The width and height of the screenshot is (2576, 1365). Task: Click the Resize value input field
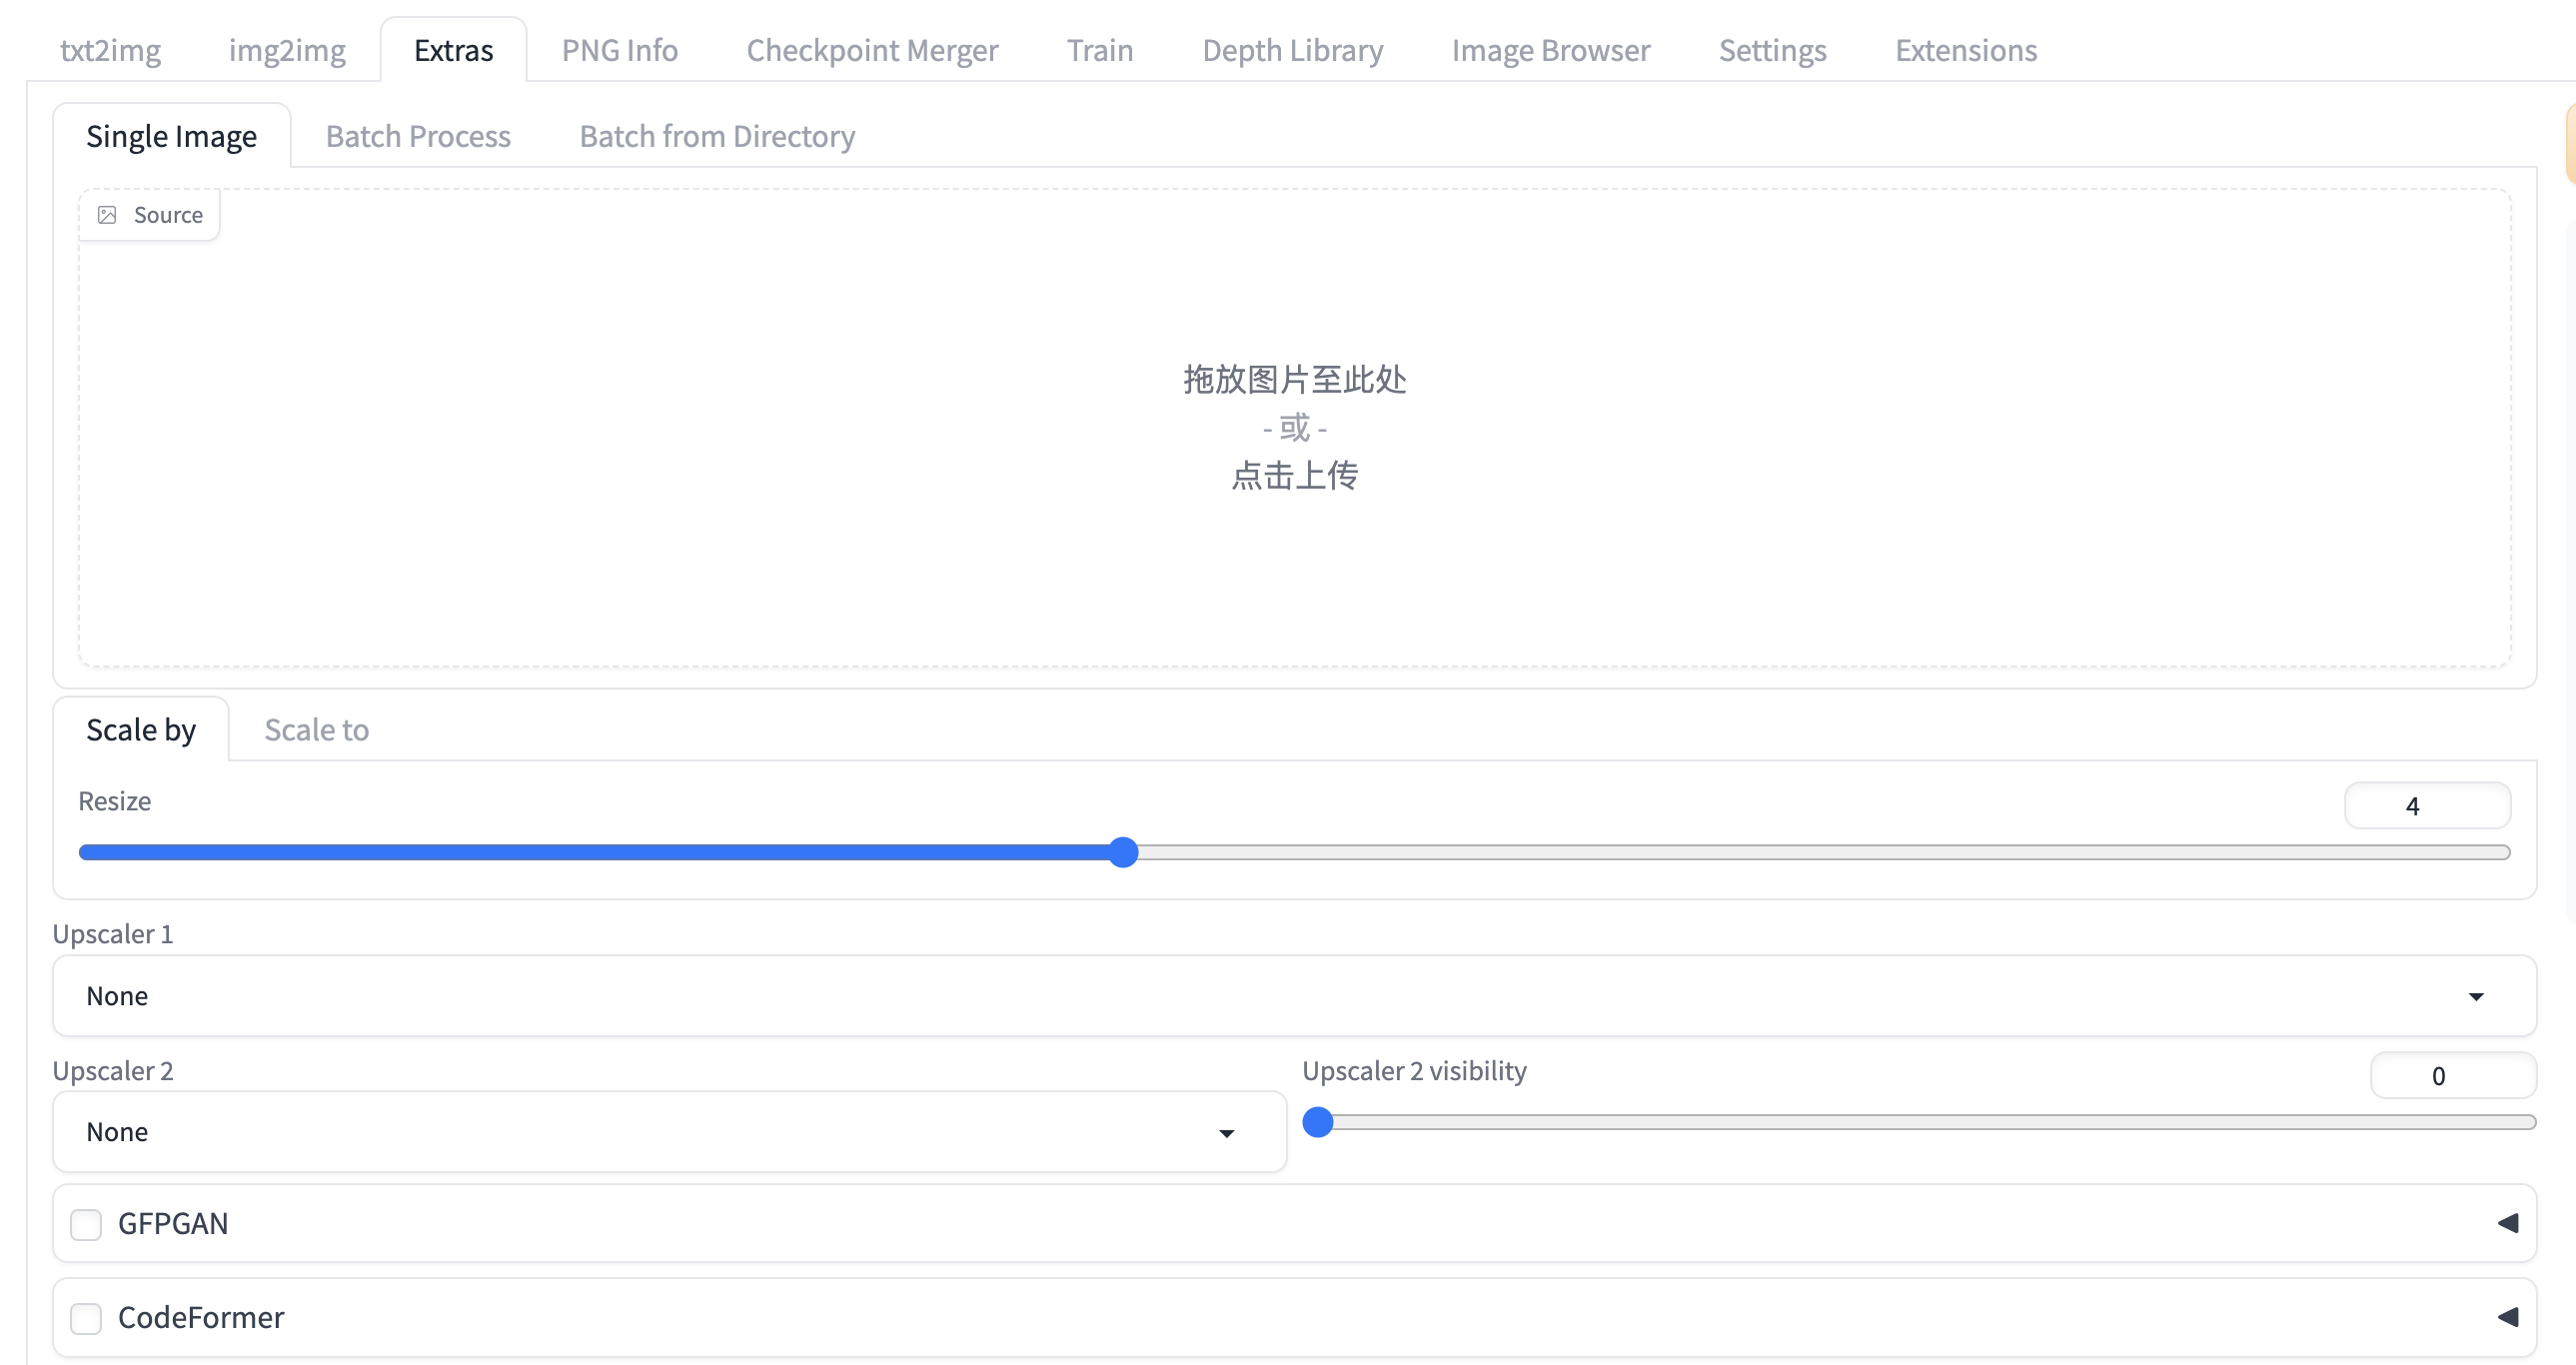2426,806
